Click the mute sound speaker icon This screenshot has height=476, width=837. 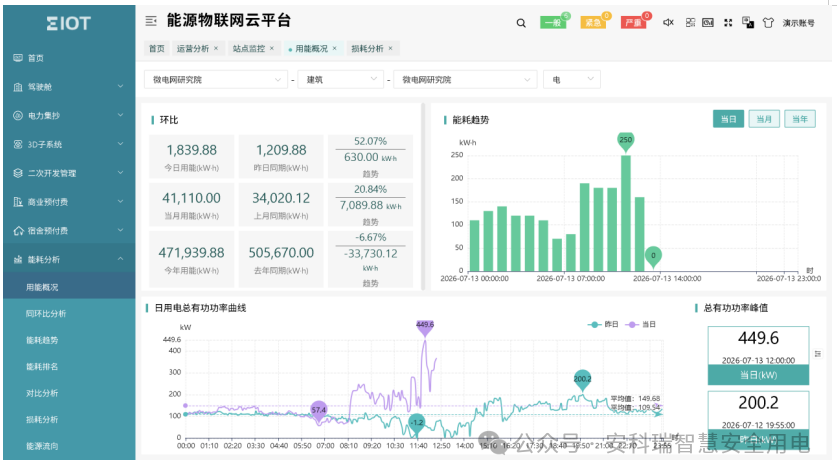pyautogui.click(x=668, y=22)
